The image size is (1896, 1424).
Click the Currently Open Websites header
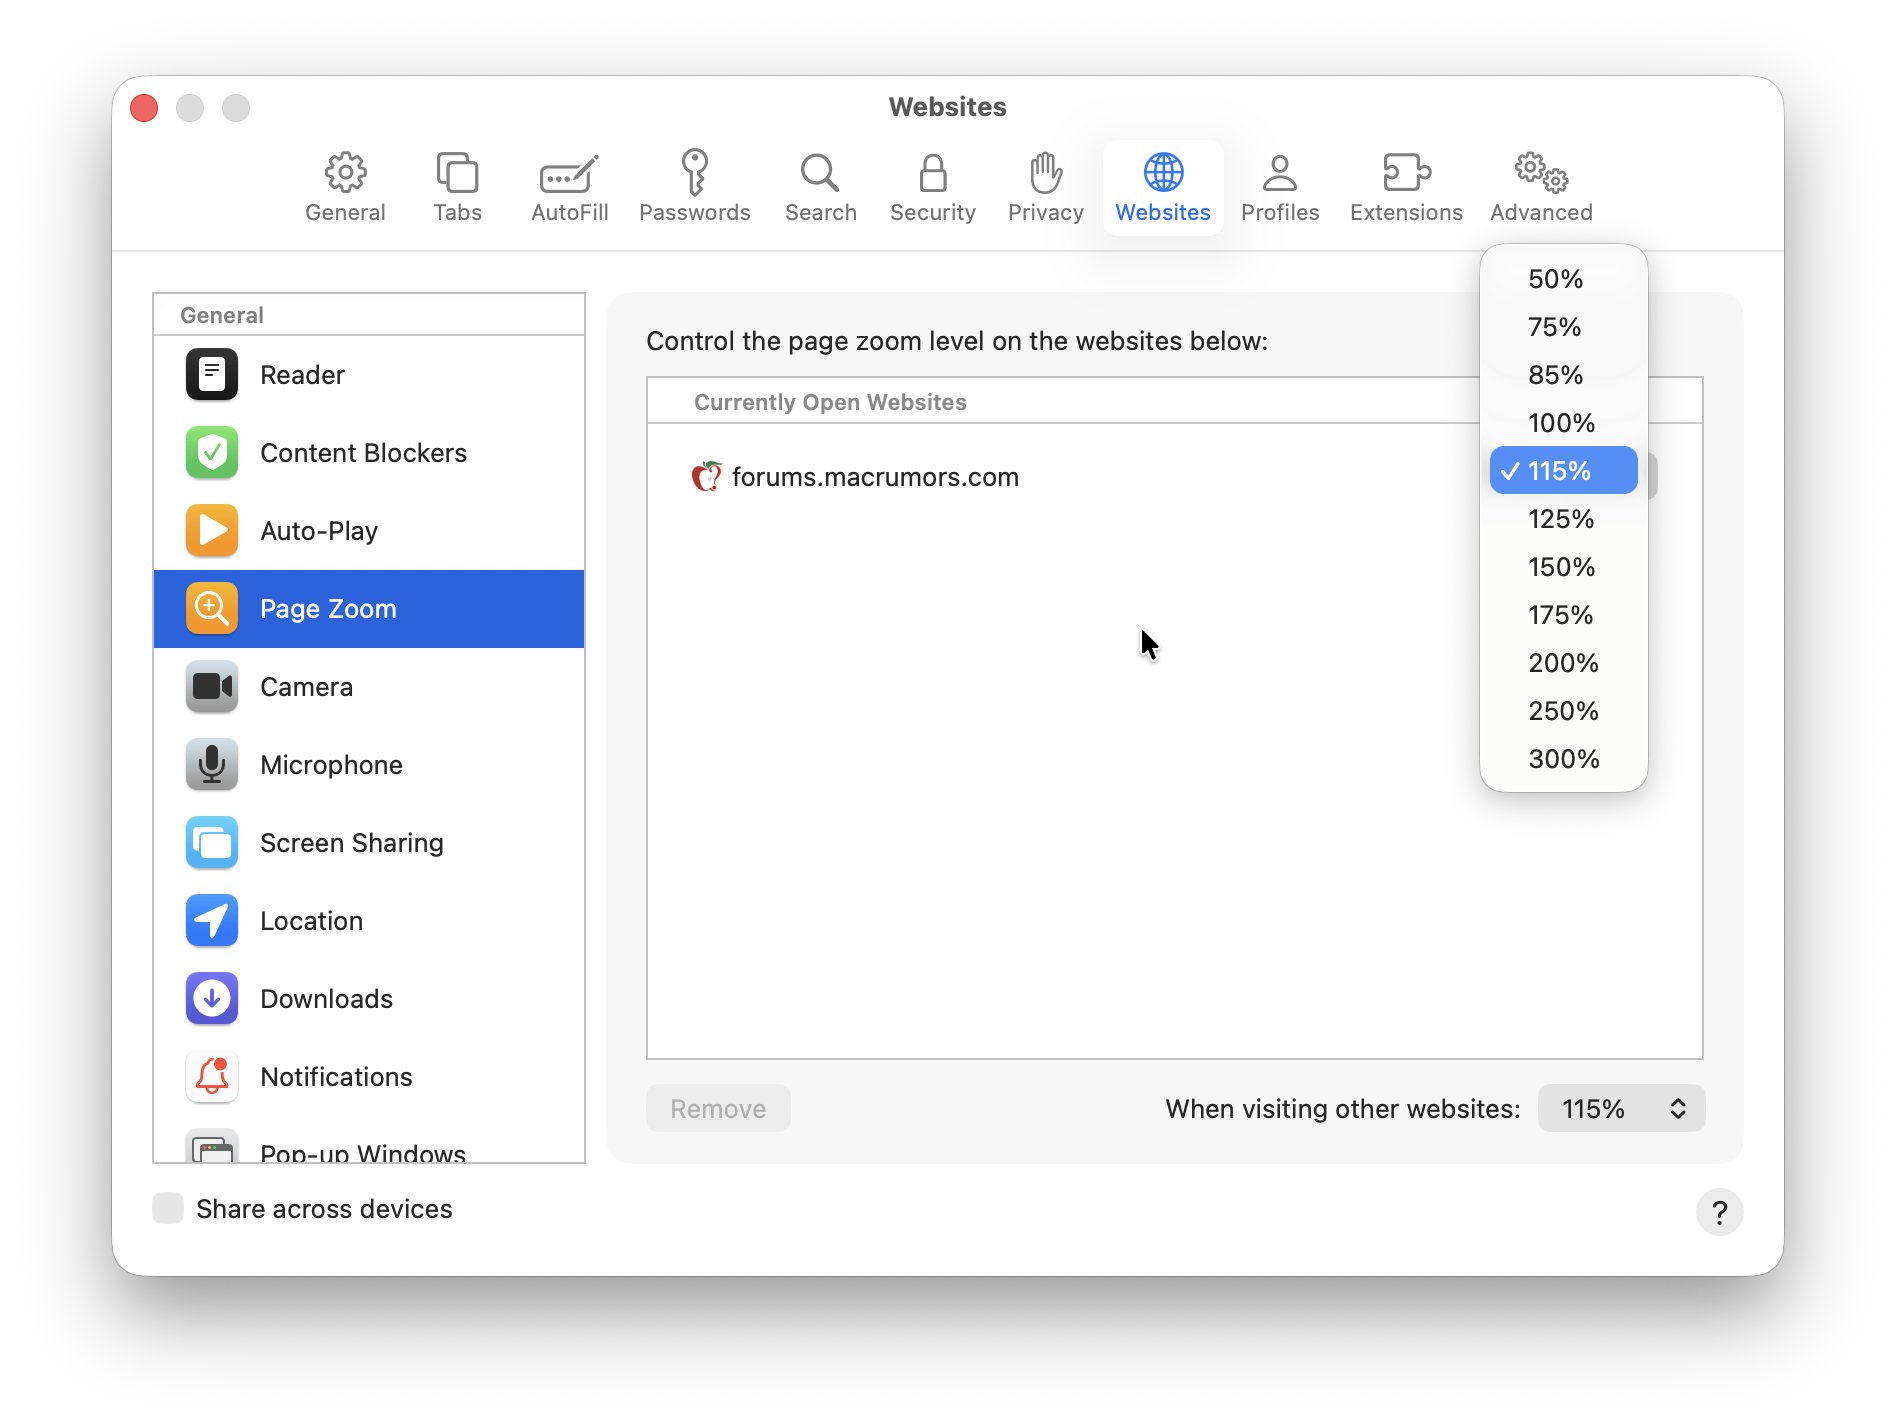coord(830,401)
